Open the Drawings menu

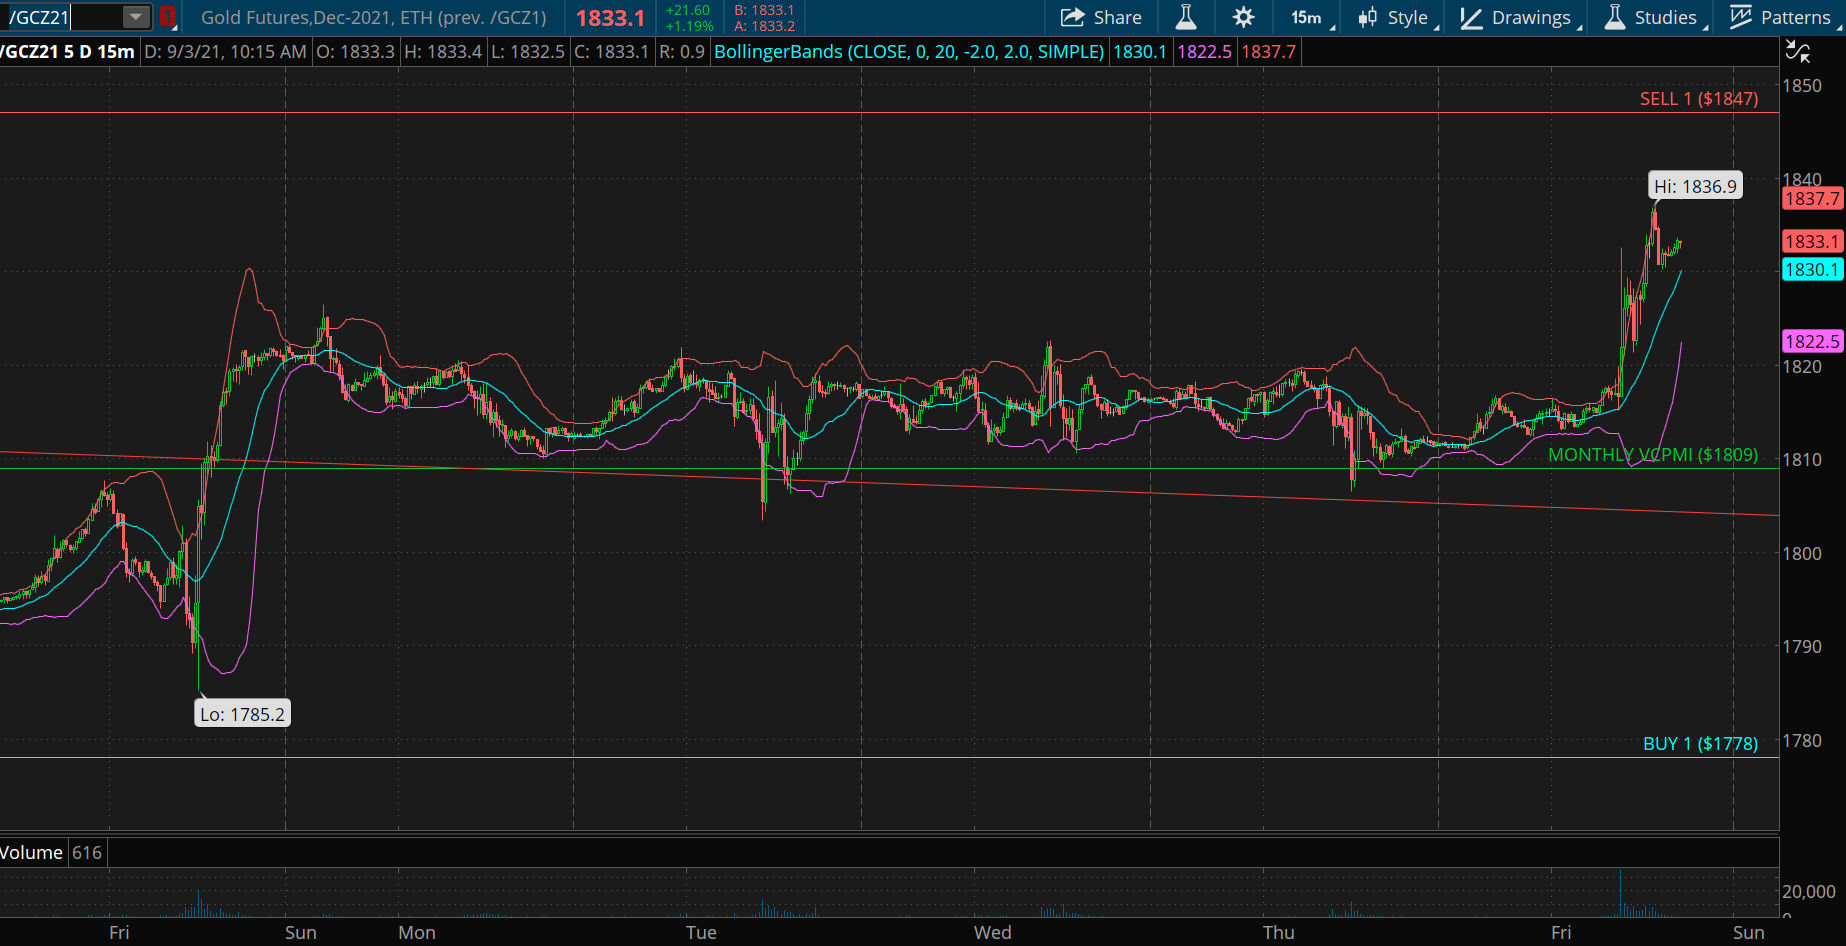click(1520, 17)
